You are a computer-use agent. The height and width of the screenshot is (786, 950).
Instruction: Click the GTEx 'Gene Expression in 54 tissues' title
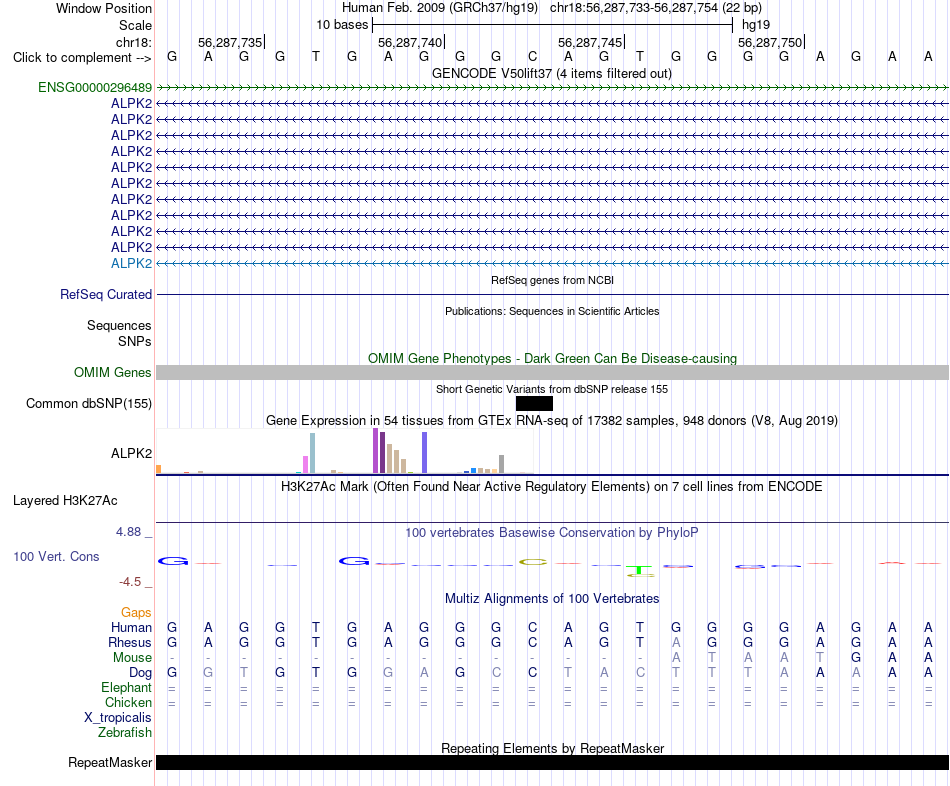[552, 421]
